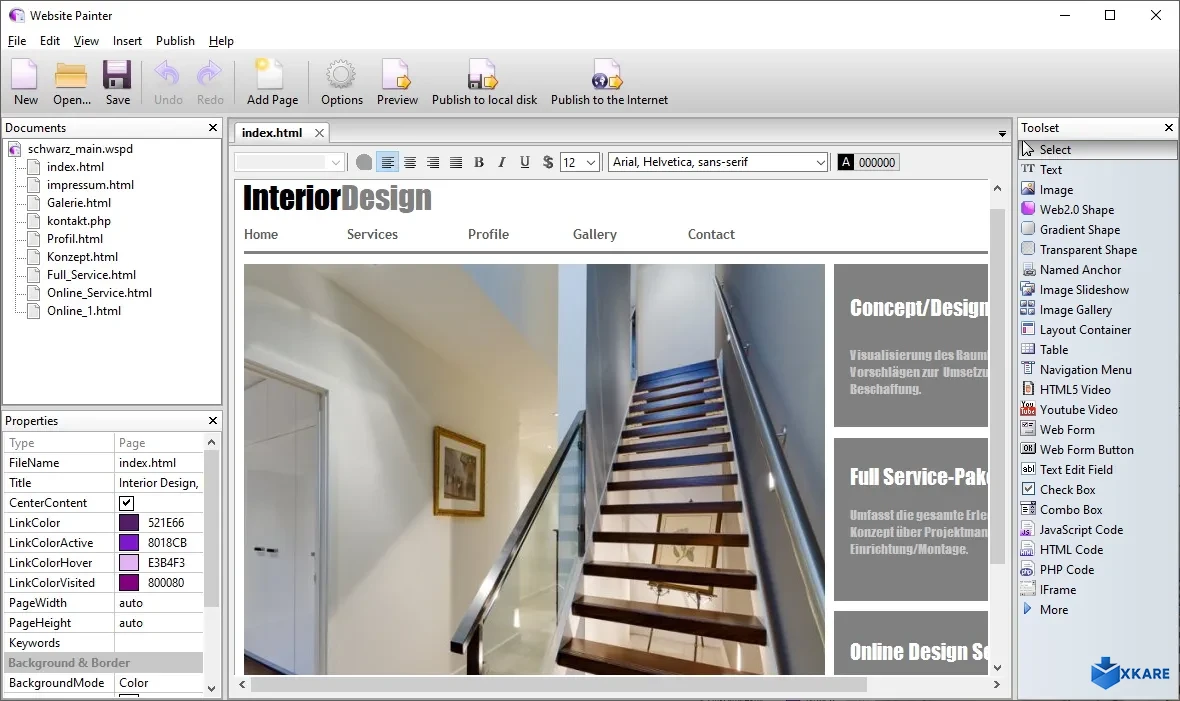
Task: Click Publish to the Internet
Action: point(608,81)
